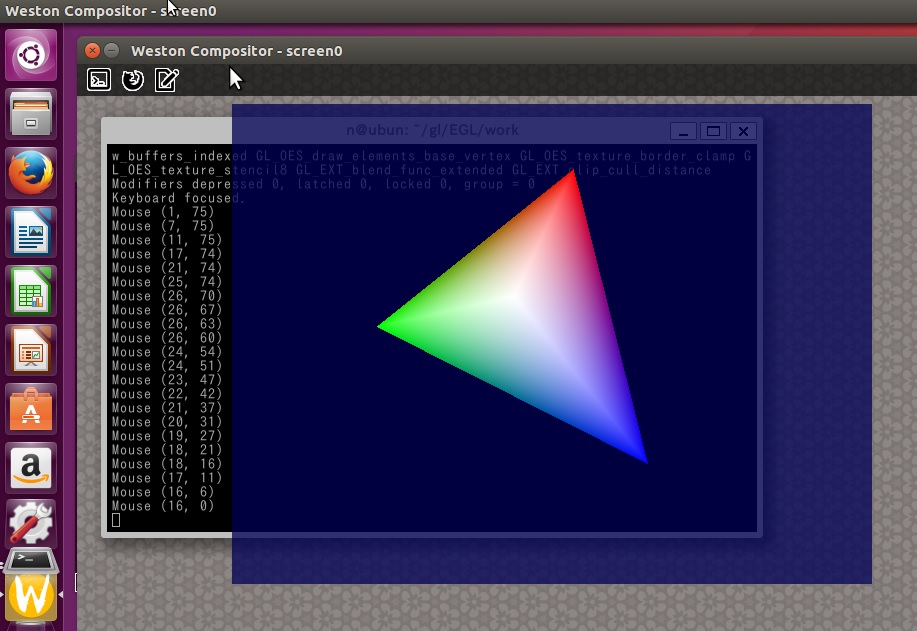
Task: Open LibreOffice Writer from the dock
Action: [32, 233]
